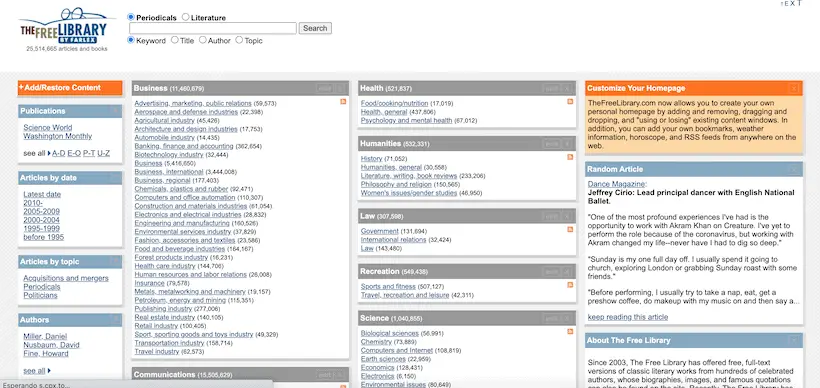Screen dimensions: 820x388
Task: Open the Business panel RSS feed icon
Action: [x=343, y=101]
